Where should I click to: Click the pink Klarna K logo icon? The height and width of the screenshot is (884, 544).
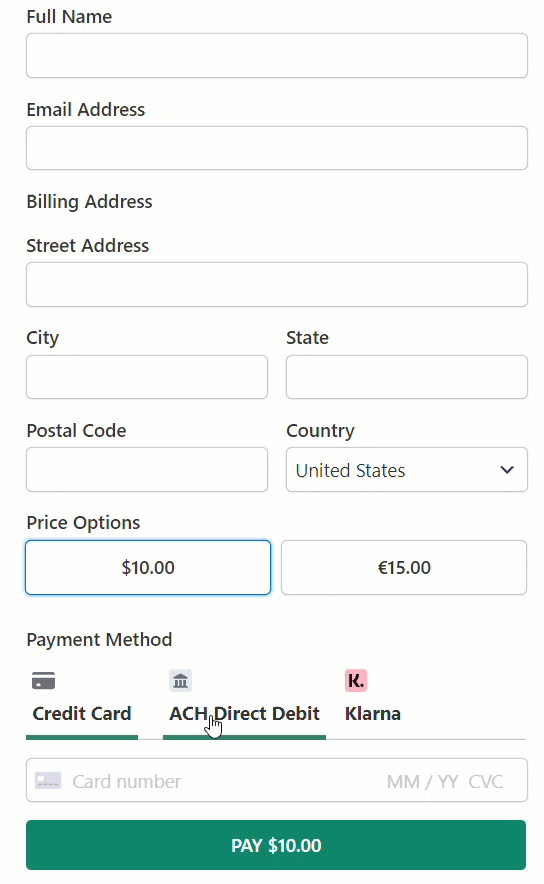356,680
